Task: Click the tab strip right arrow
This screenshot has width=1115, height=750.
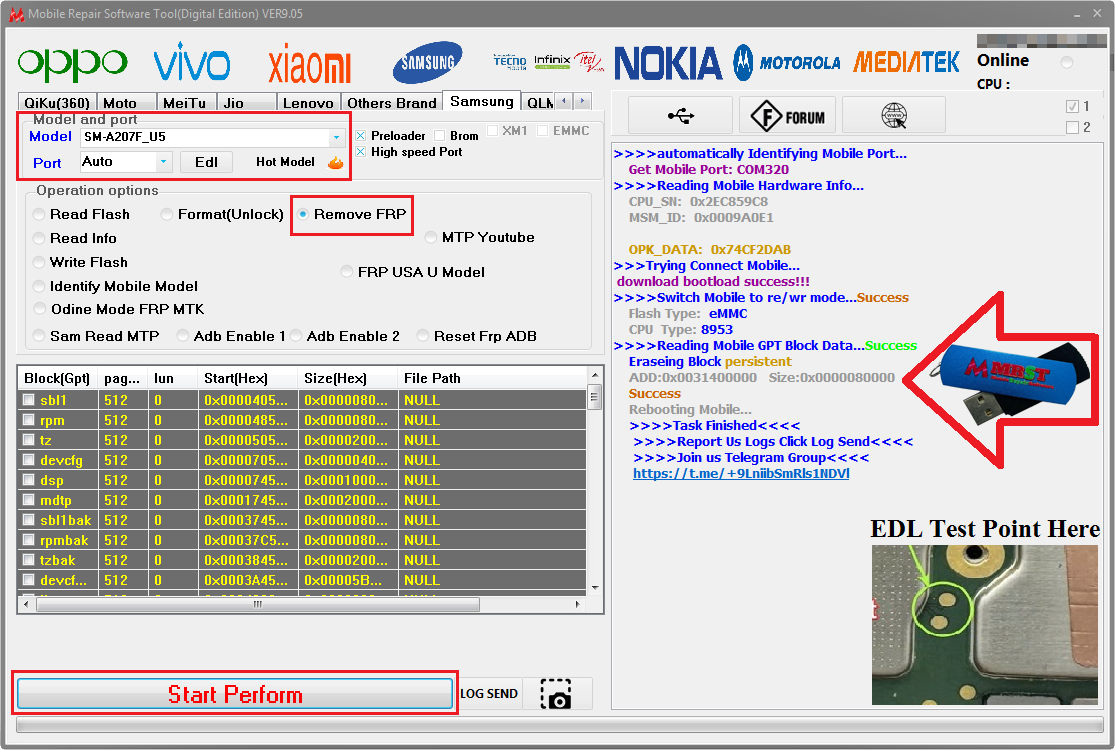Action: pyautogui.click(x=582, y=101)
